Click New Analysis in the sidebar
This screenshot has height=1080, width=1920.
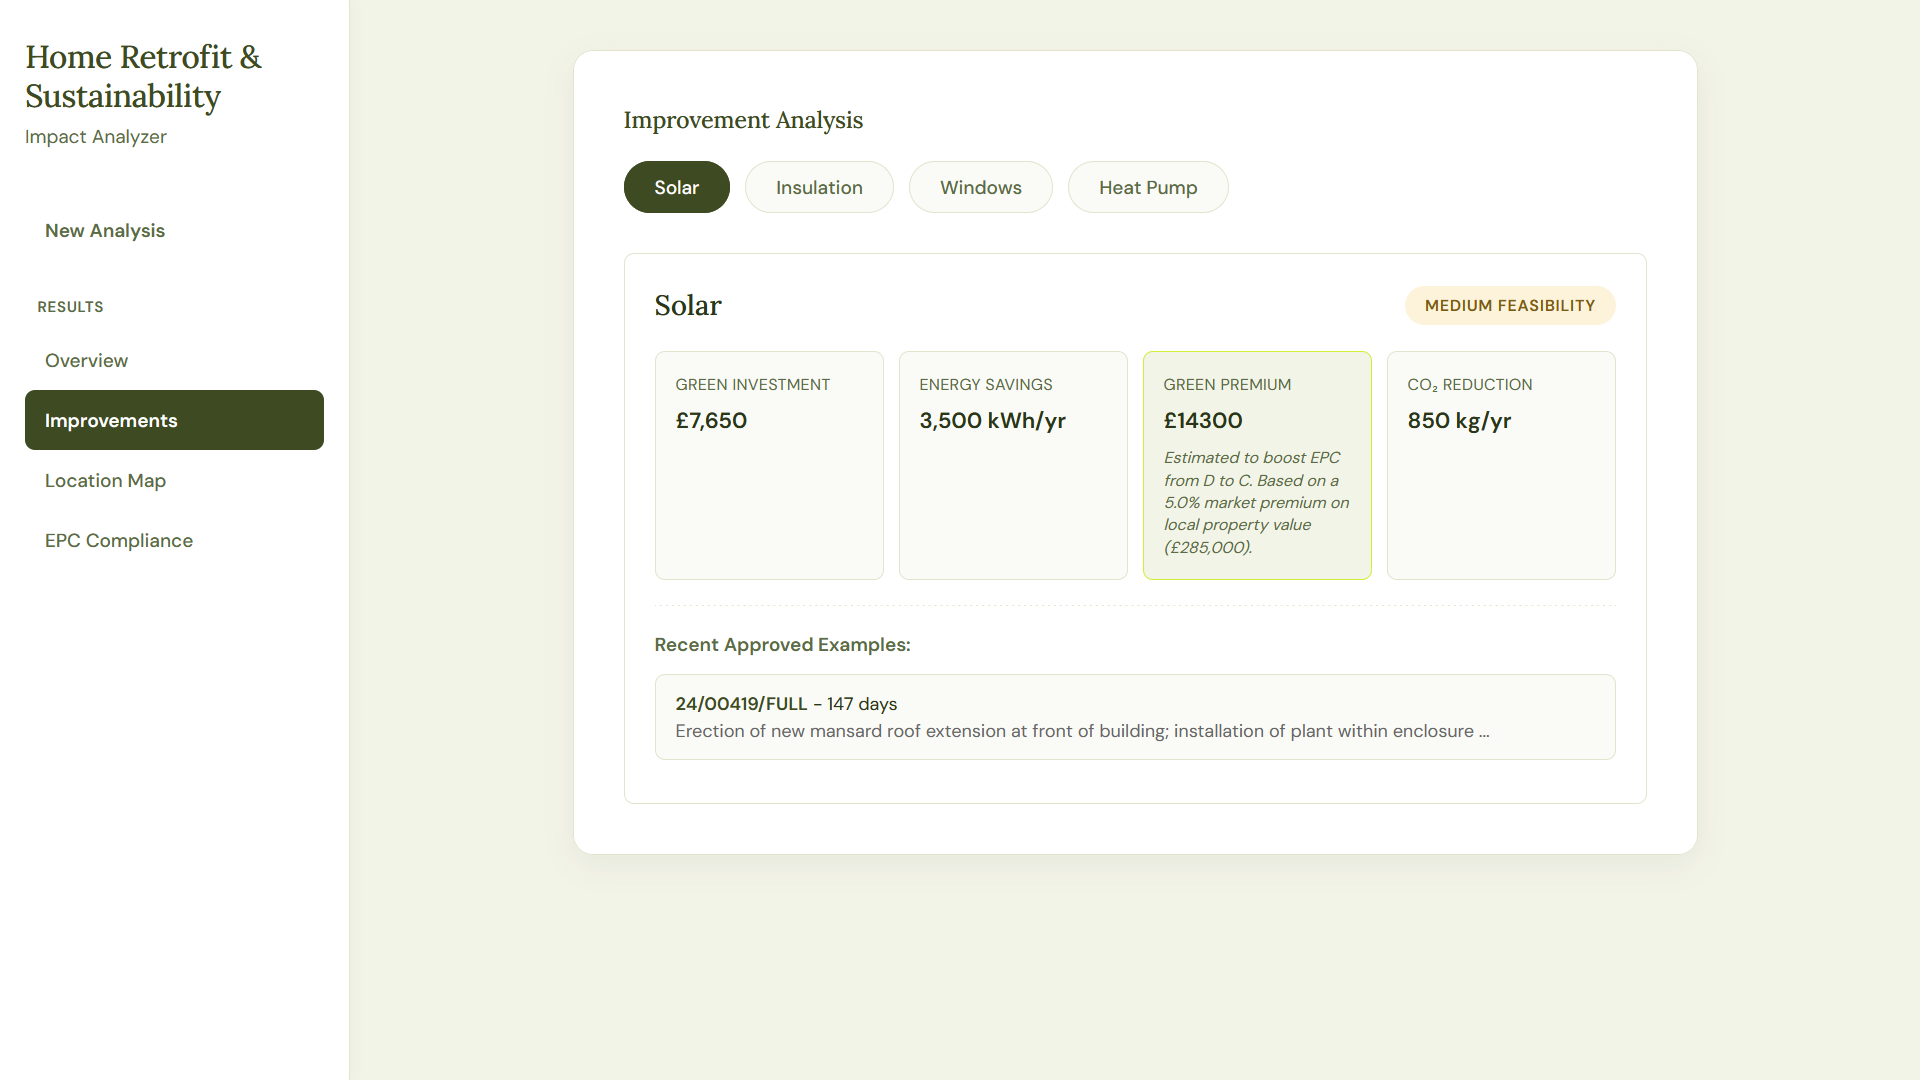105,231
